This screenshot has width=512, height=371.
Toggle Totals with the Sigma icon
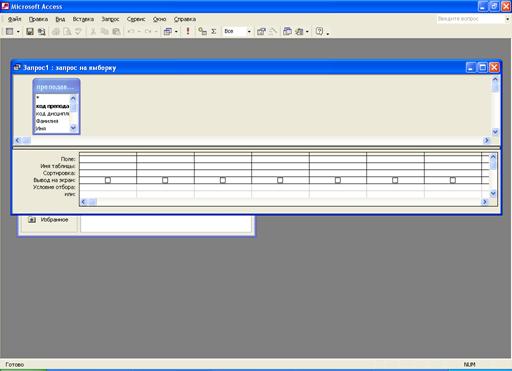[214, 31]
